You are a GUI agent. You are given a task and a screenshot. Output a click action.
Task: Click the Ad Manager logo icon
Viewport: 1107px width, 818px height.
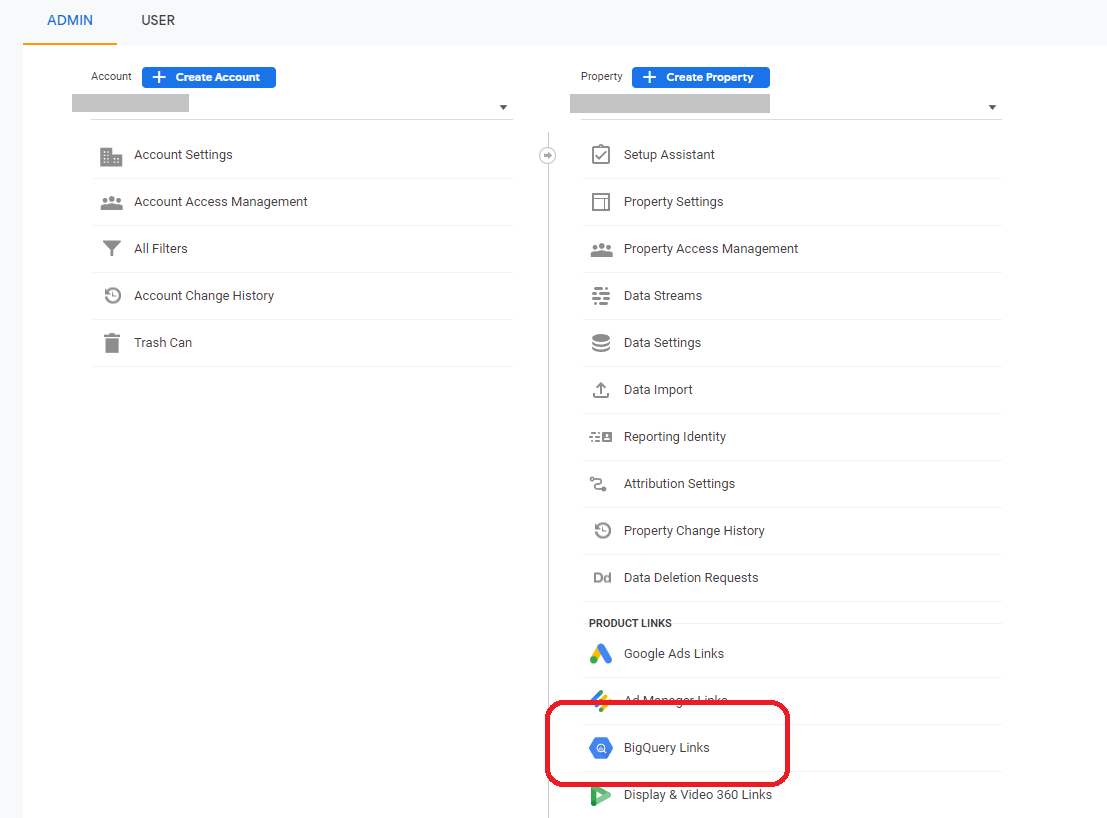pos(600,701)
